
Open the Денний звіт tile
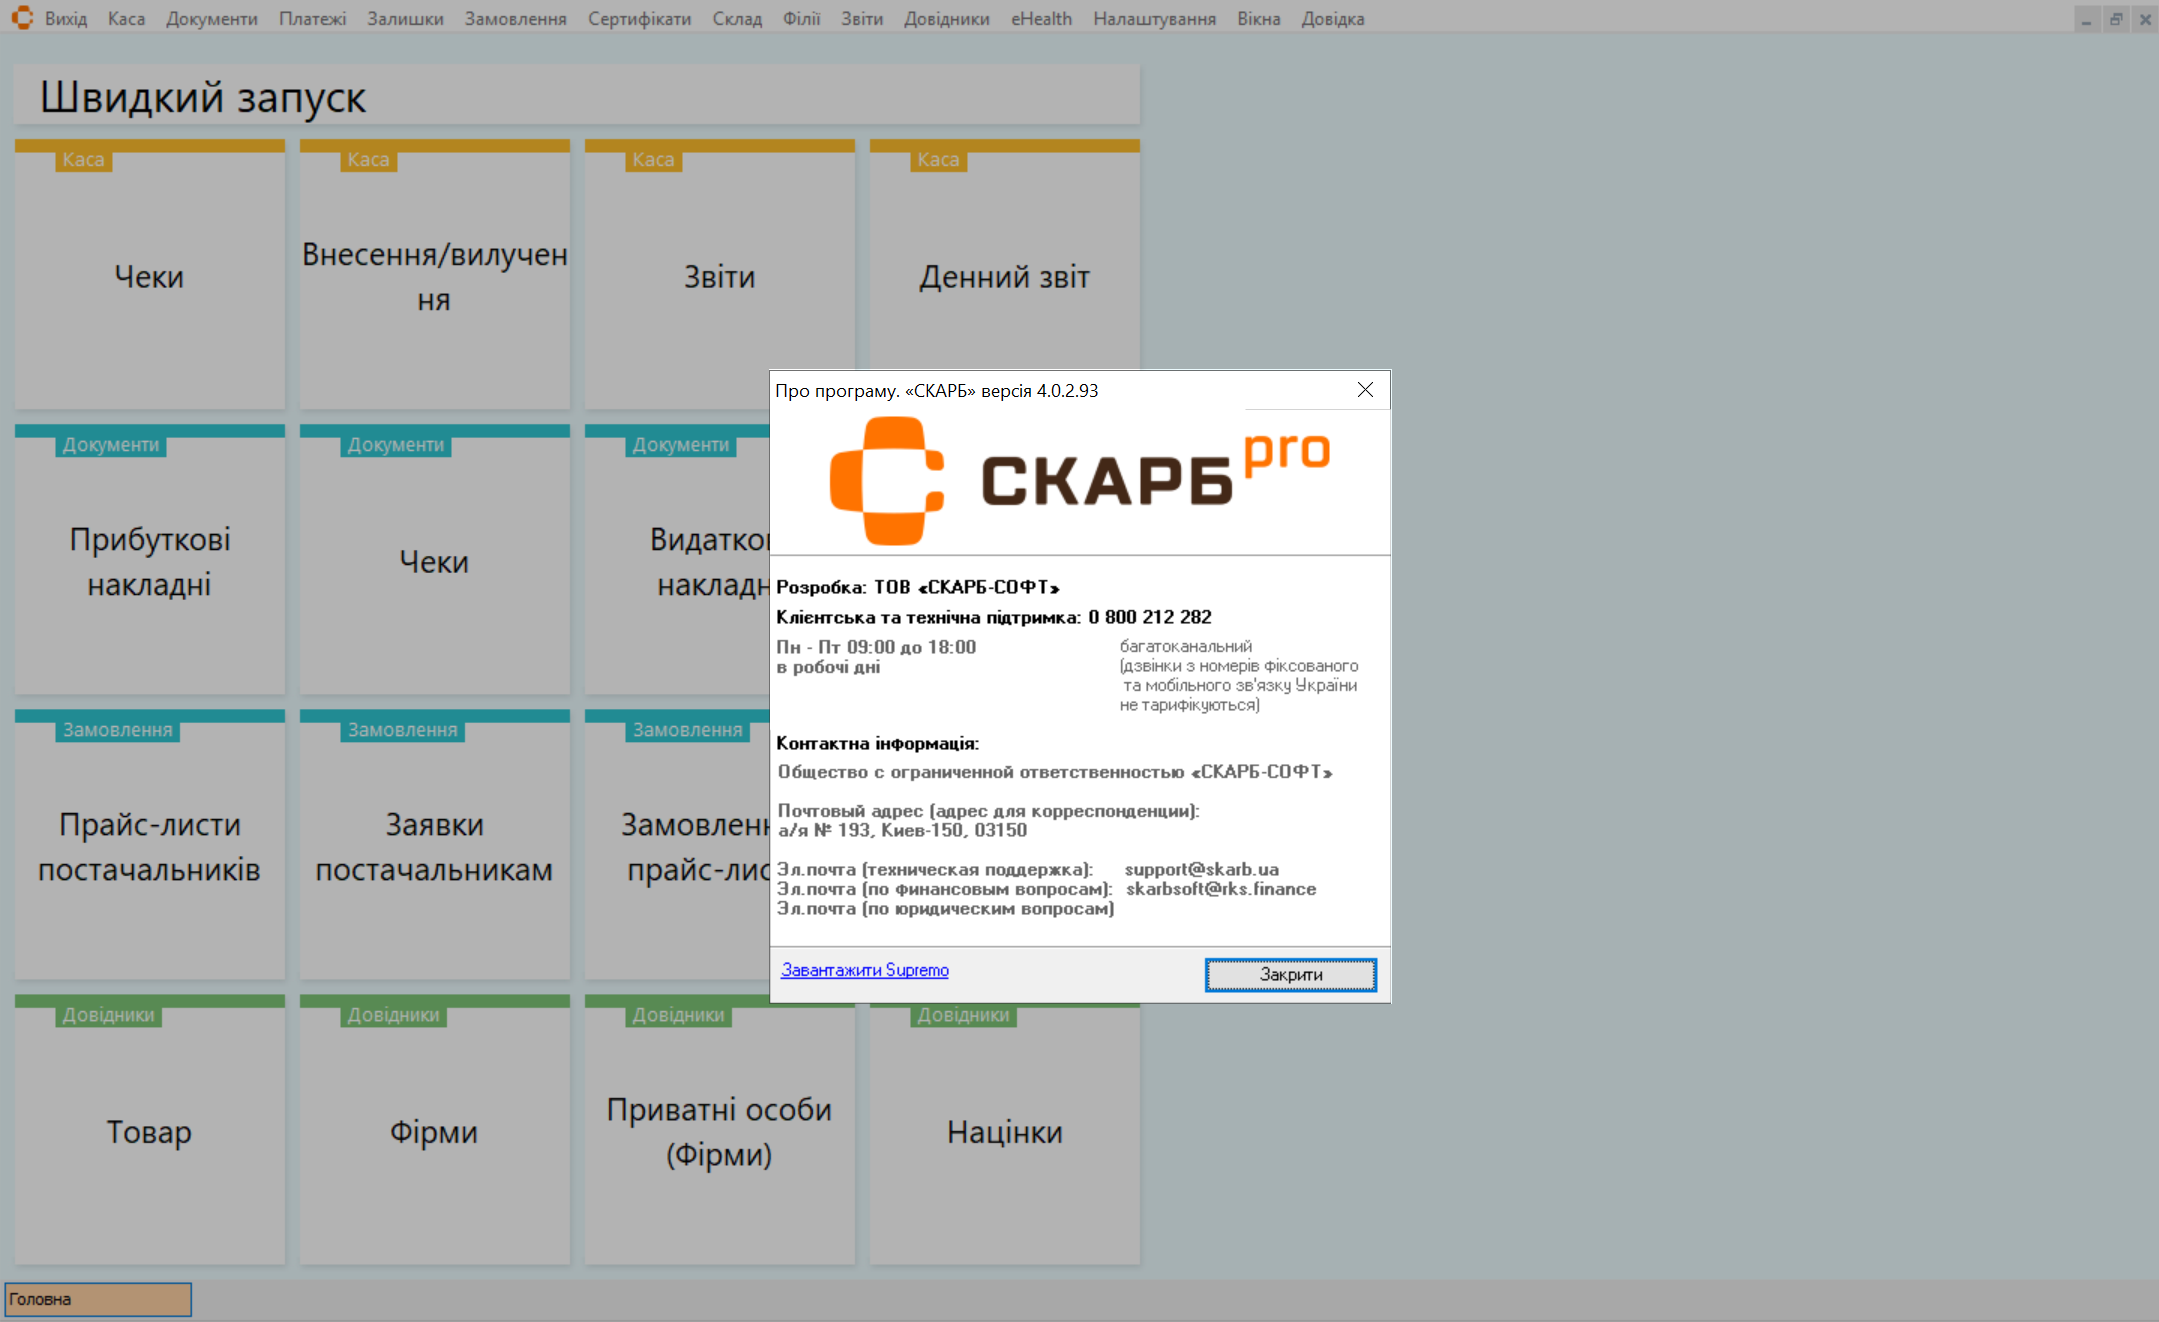pos(1004,276)
